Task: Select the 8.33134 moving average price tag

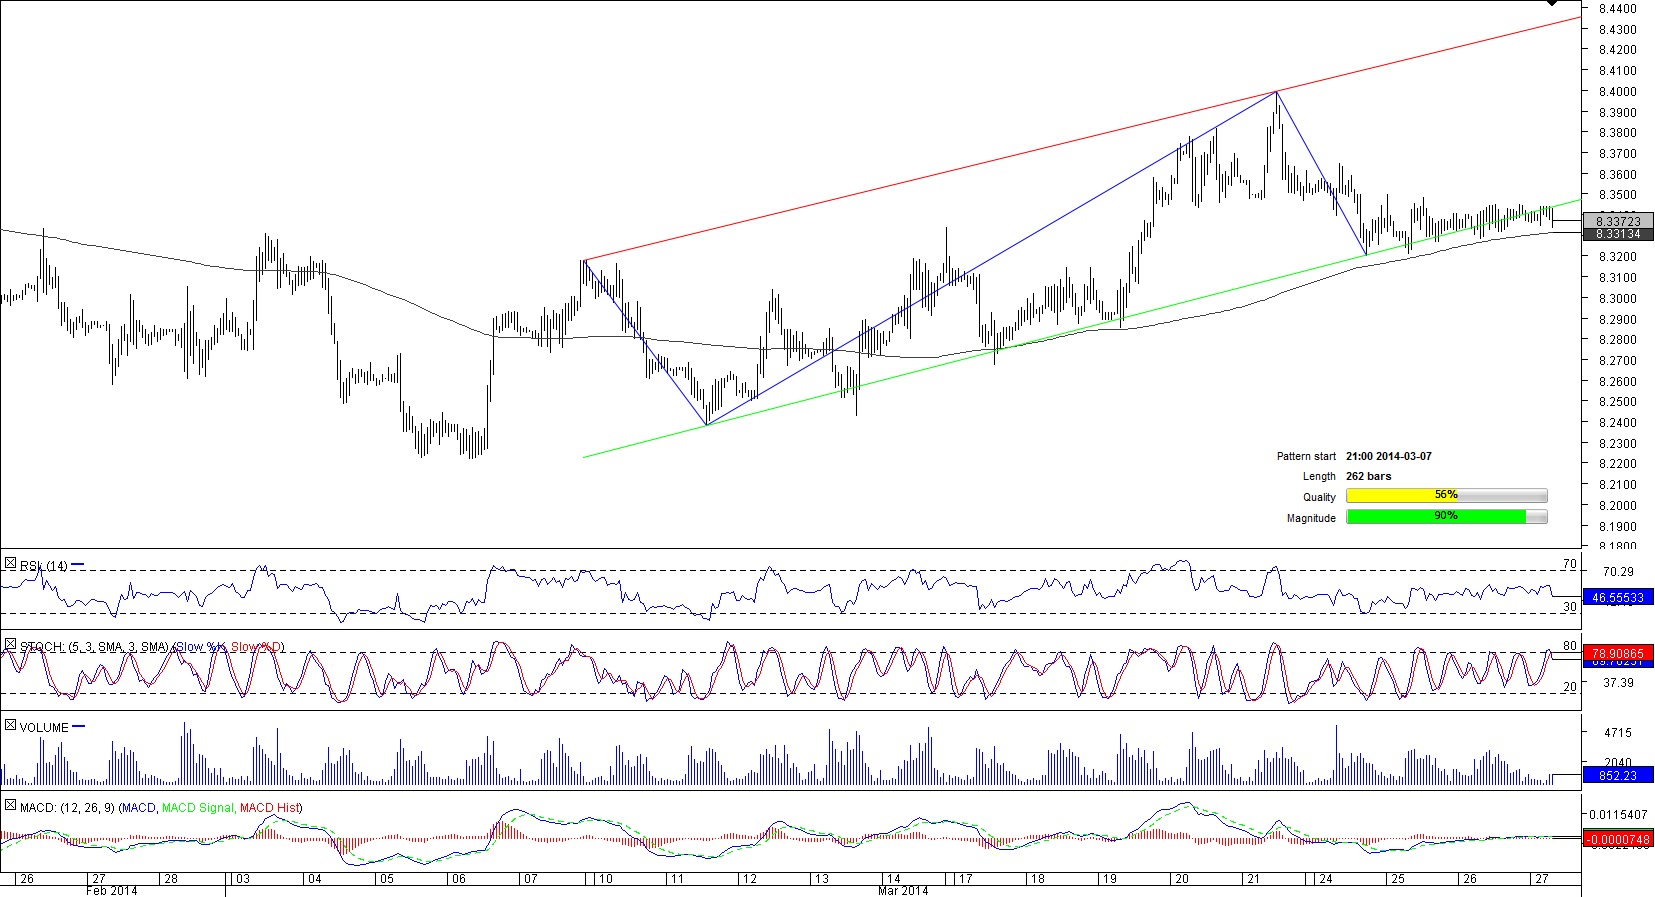Action: coord(1617,234)
